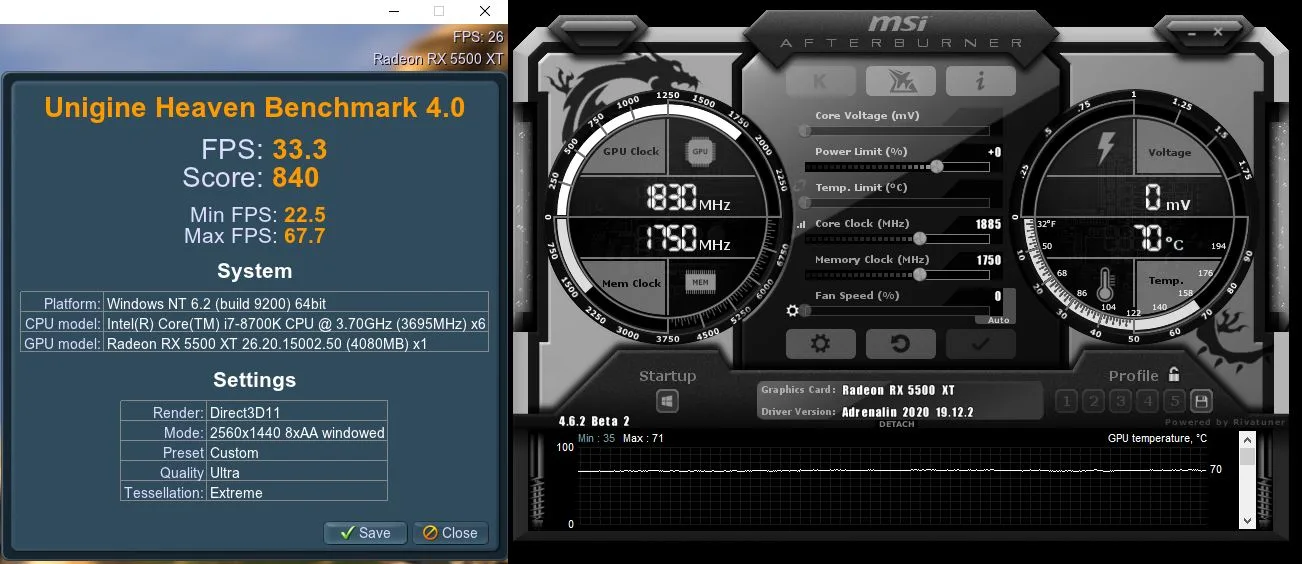Click the Memory Clock value 1750 field
1302x564 pixels.
(988, 260)
